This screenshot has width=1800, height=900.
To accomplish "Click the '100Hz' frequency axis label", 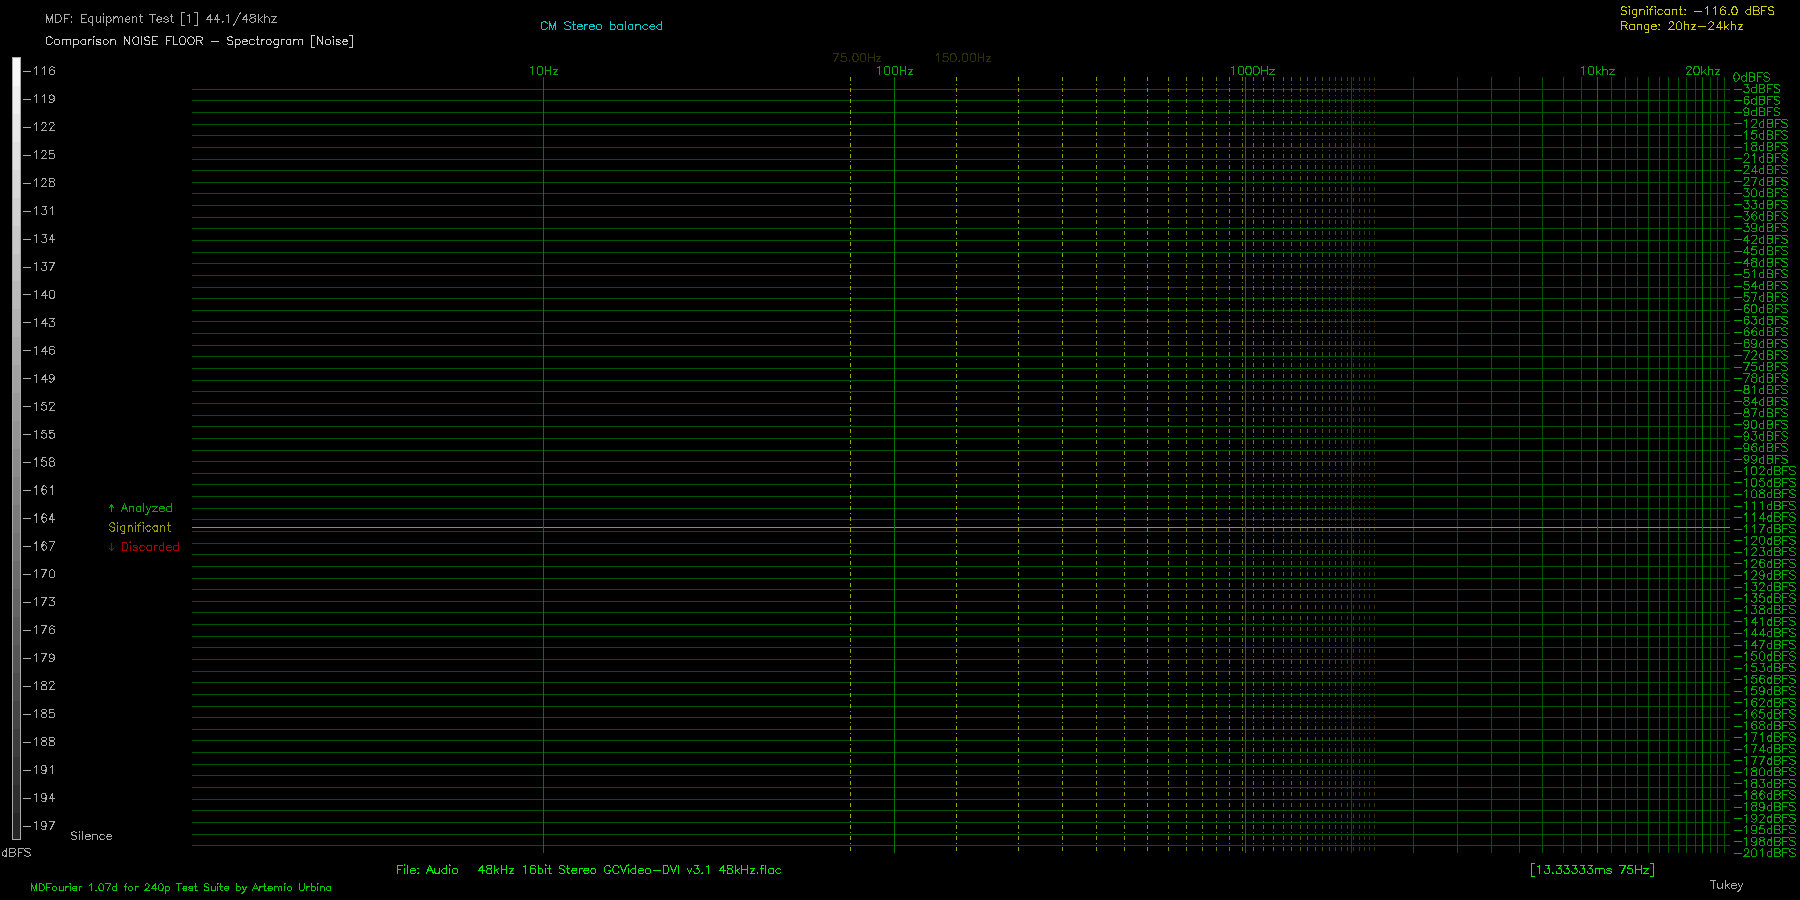I will pos(895,71).
